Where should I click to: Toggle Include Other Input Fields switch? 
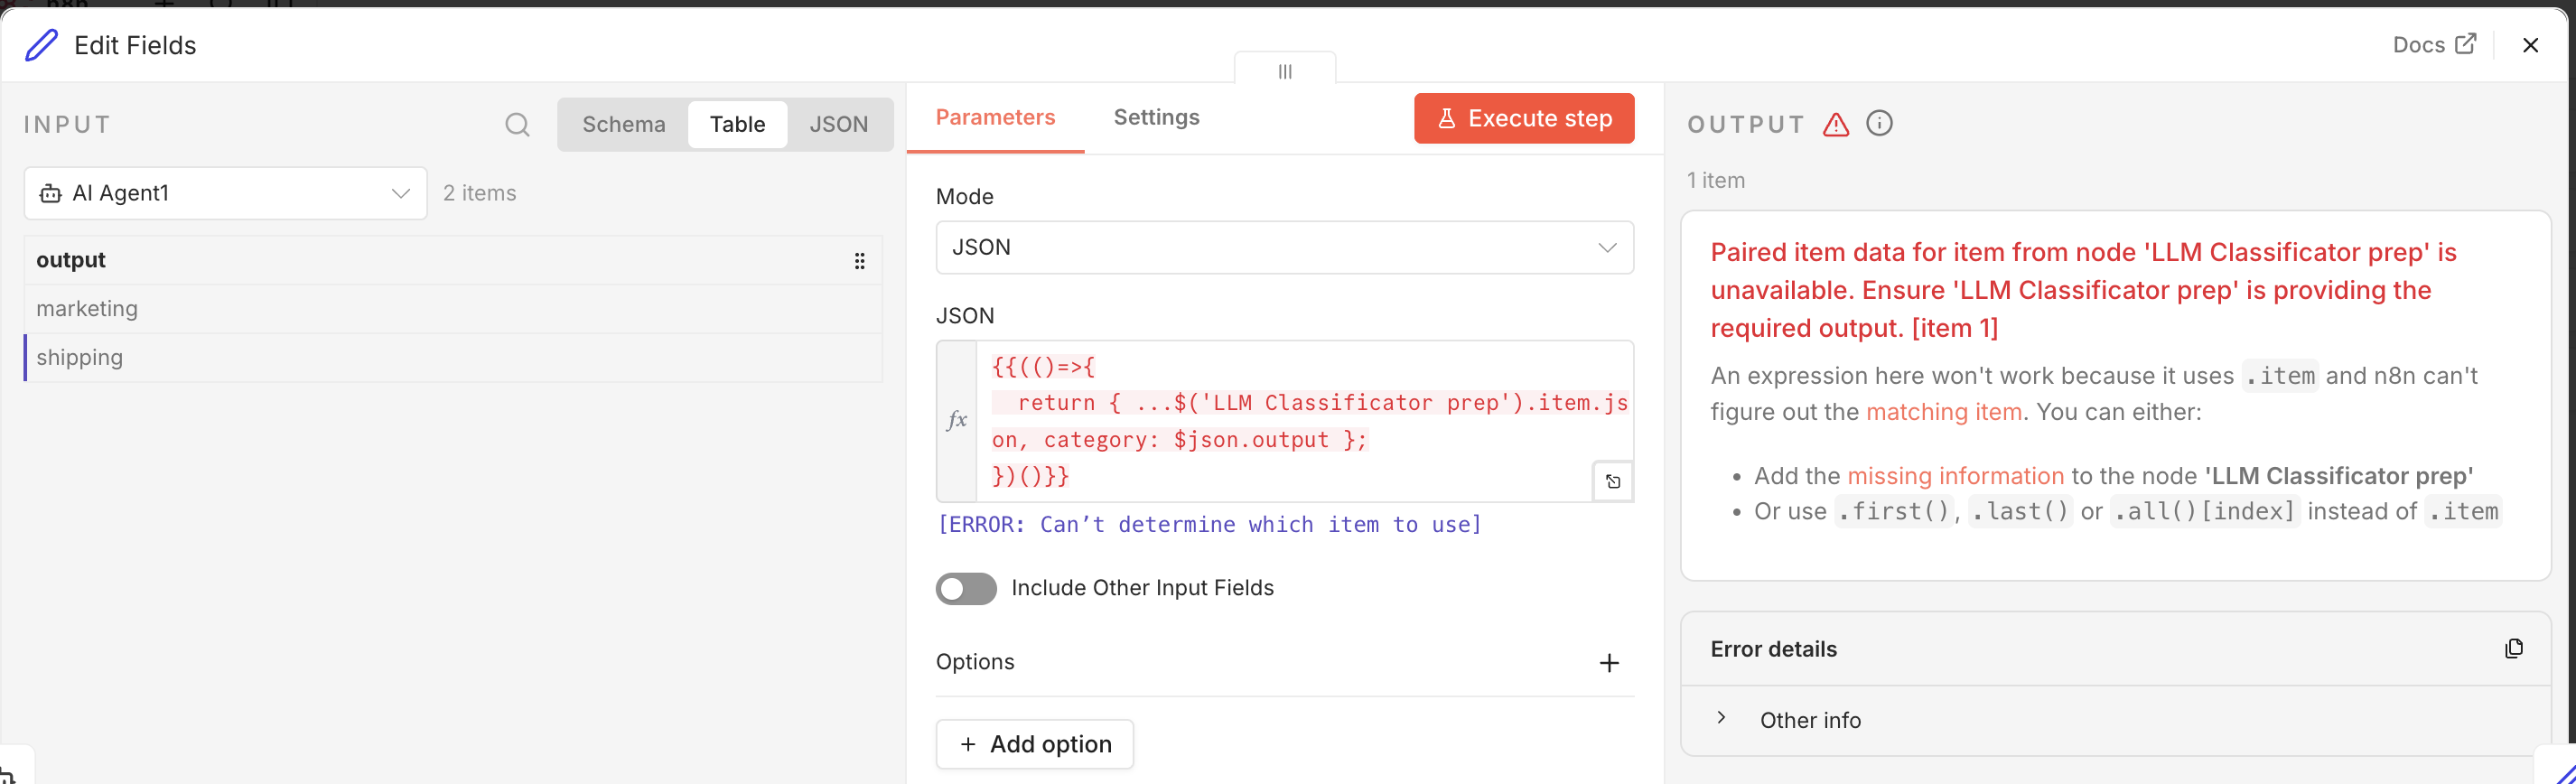click(x=966, y=588)
